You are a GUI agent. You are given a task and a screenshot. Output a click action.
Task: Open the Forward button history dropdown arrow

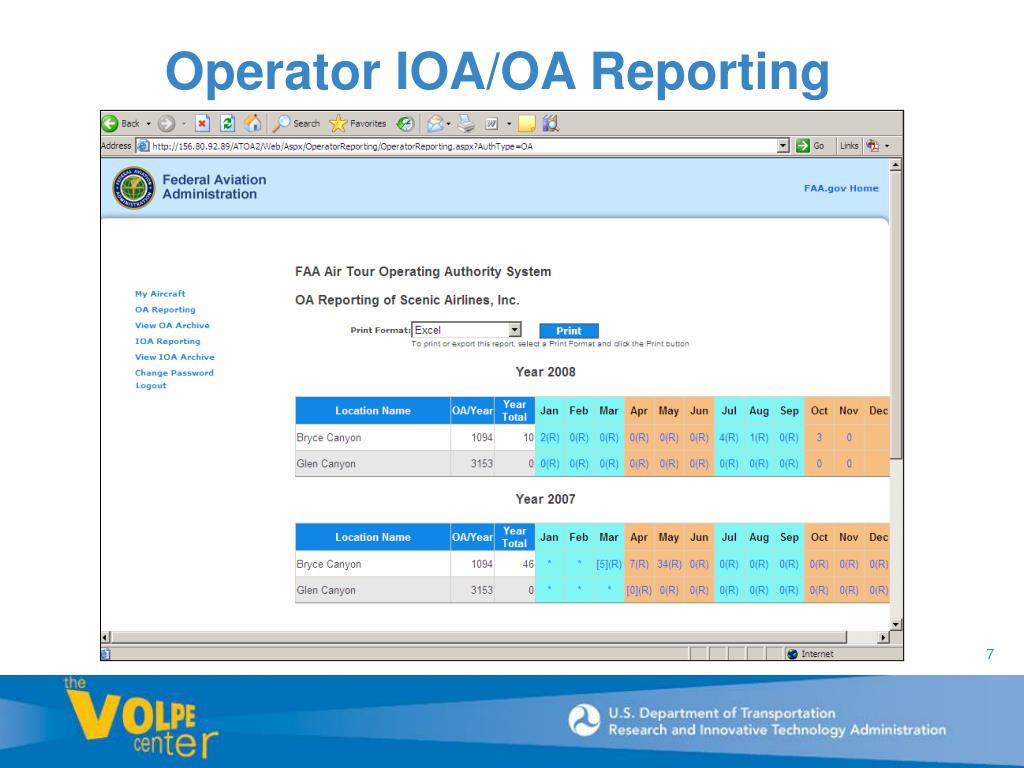(x=184, y=123)
